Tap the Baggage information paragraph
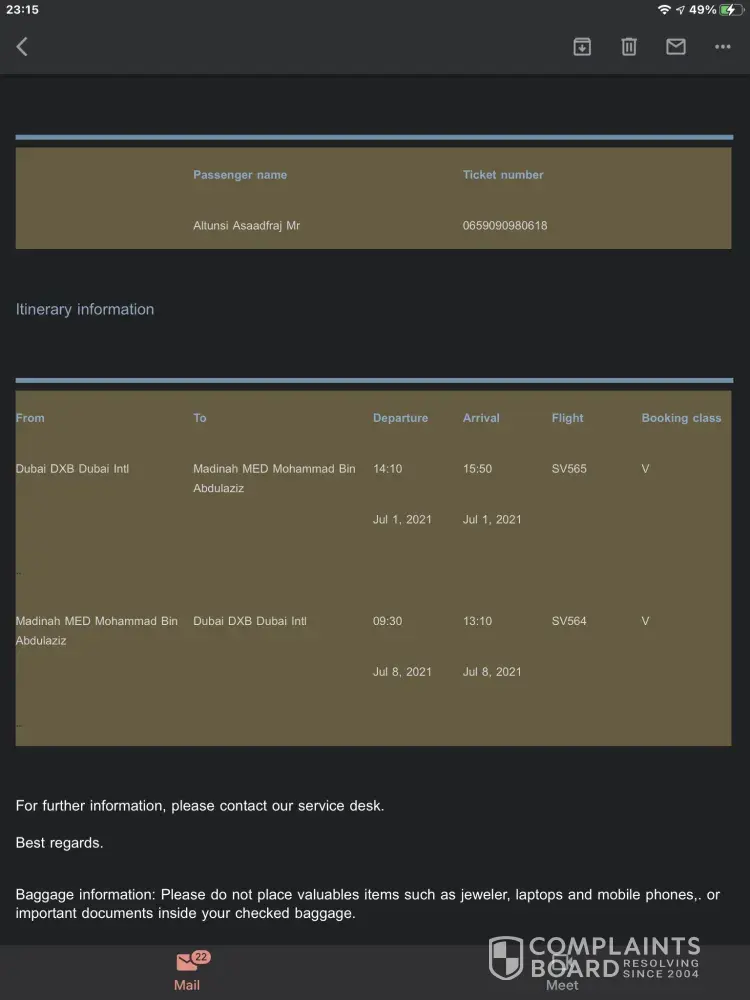Viewport: 750px width, 1000px height. pos(367,904)
